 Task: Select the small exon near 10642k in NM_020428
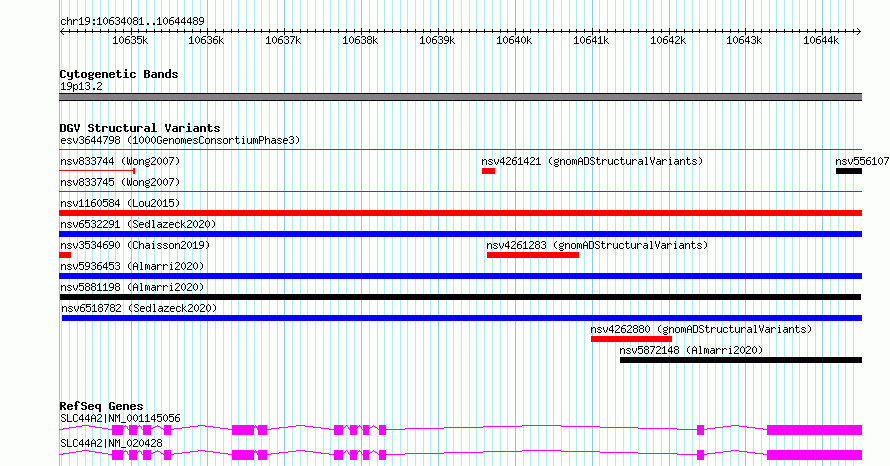tap(700, 455)
